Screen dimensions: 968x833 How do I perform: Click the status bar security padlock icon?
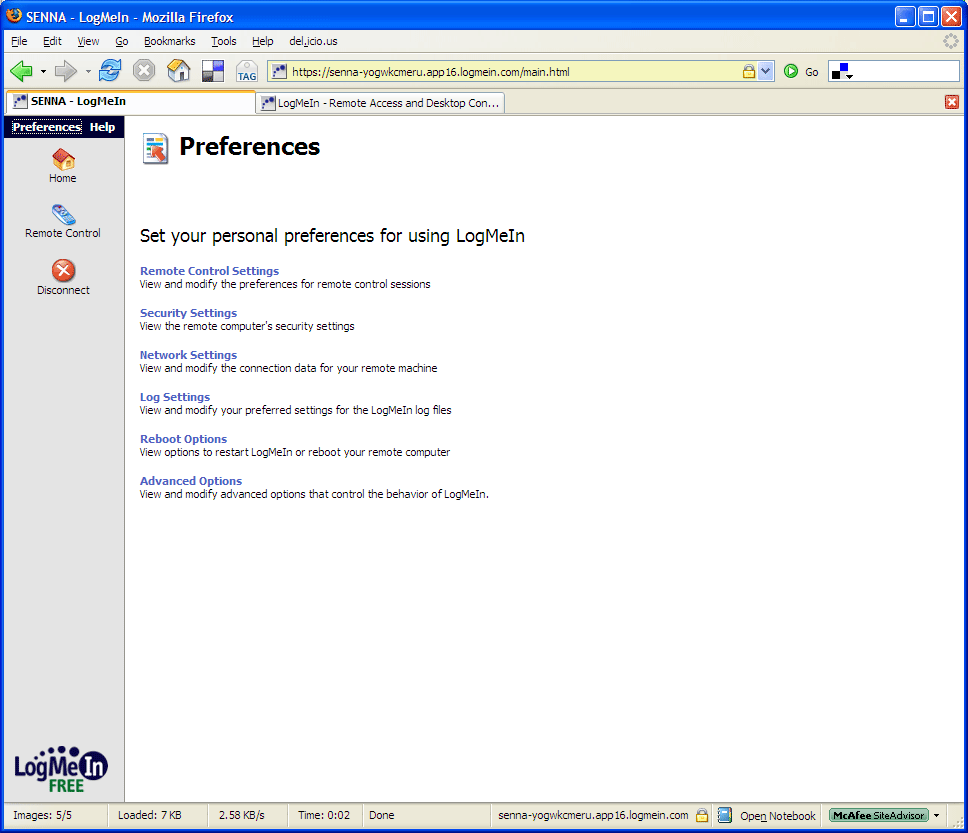click(x=702, y=815)
